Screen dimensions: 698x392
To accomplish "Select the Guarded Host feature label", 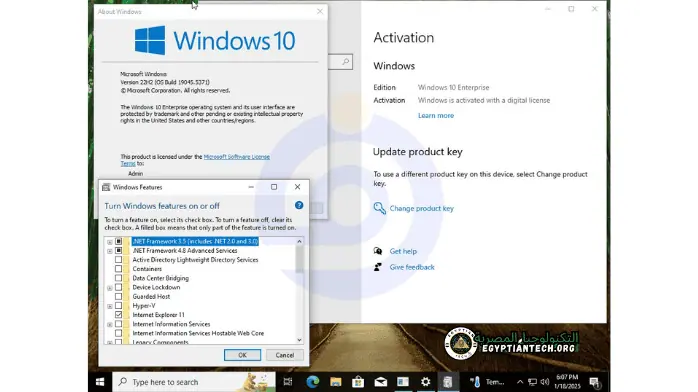I will [x=151, y=296].
